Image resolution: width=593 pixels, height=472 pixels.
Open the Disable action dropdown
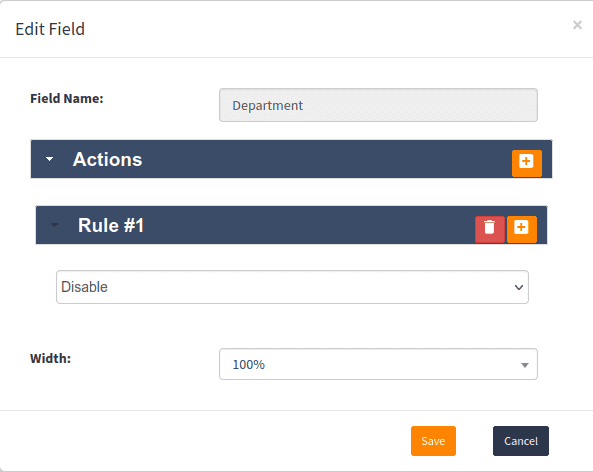point(292,287)
